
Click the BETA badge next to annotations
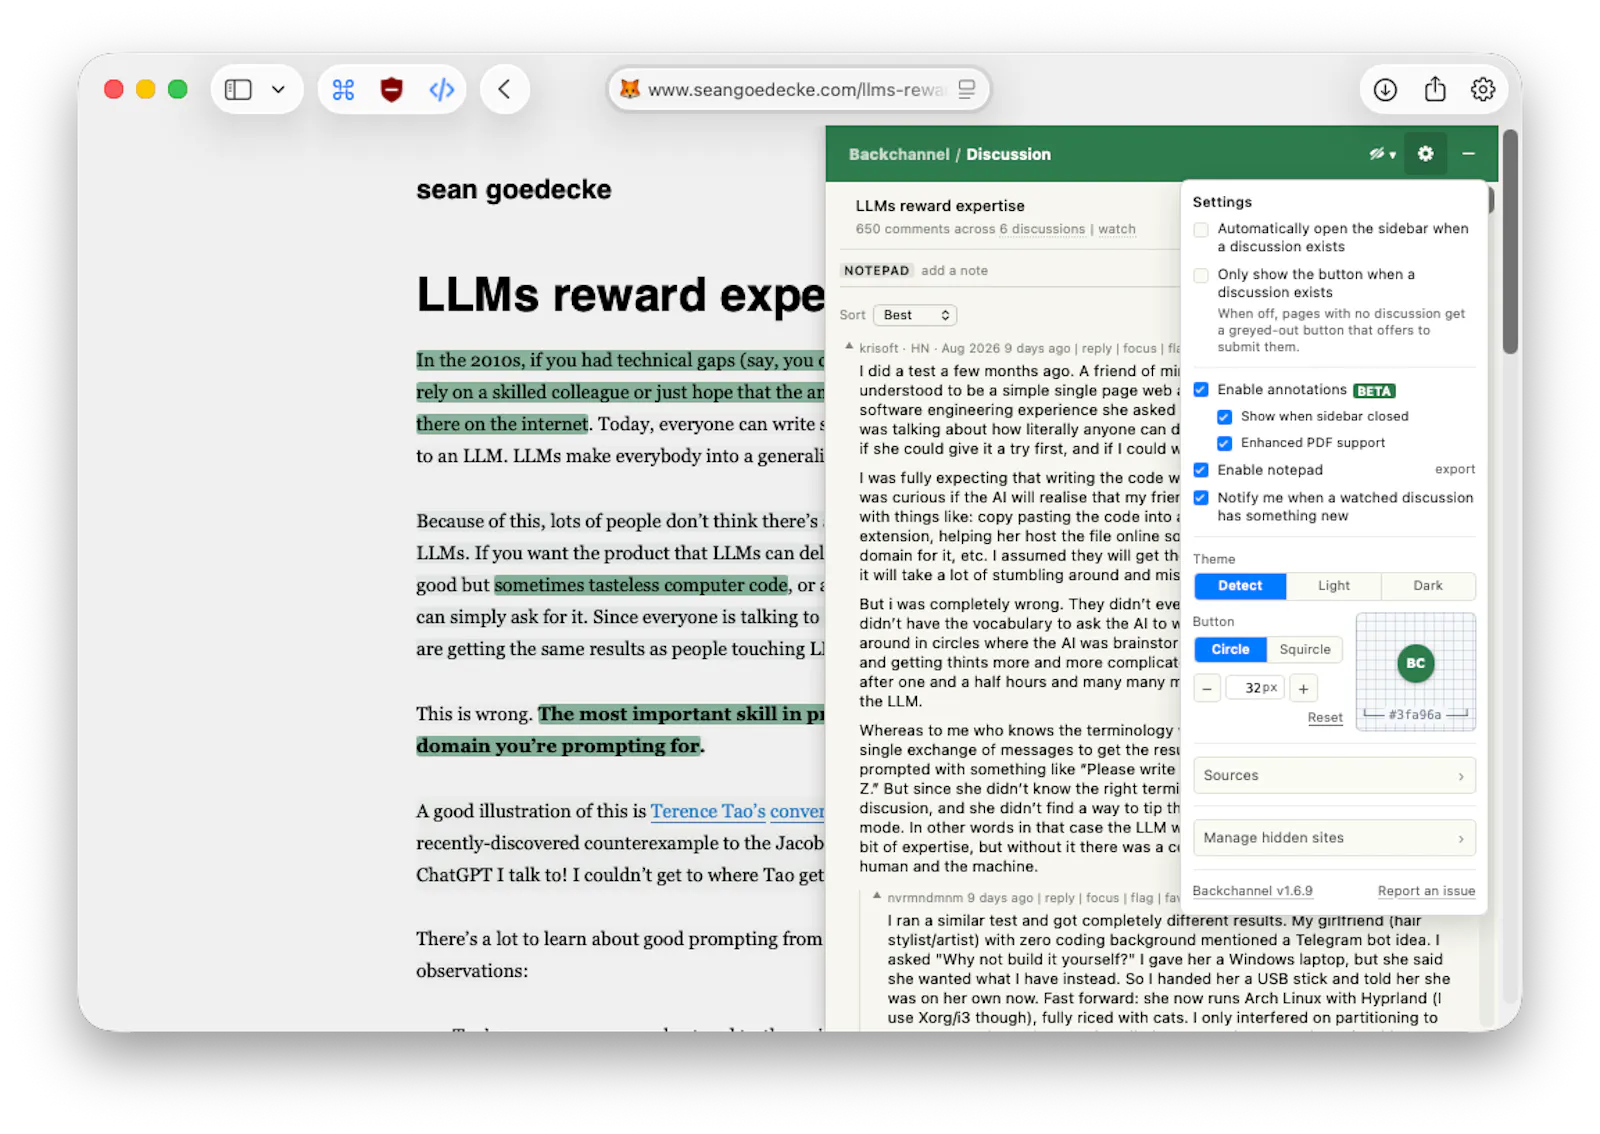click(1374, 391)
